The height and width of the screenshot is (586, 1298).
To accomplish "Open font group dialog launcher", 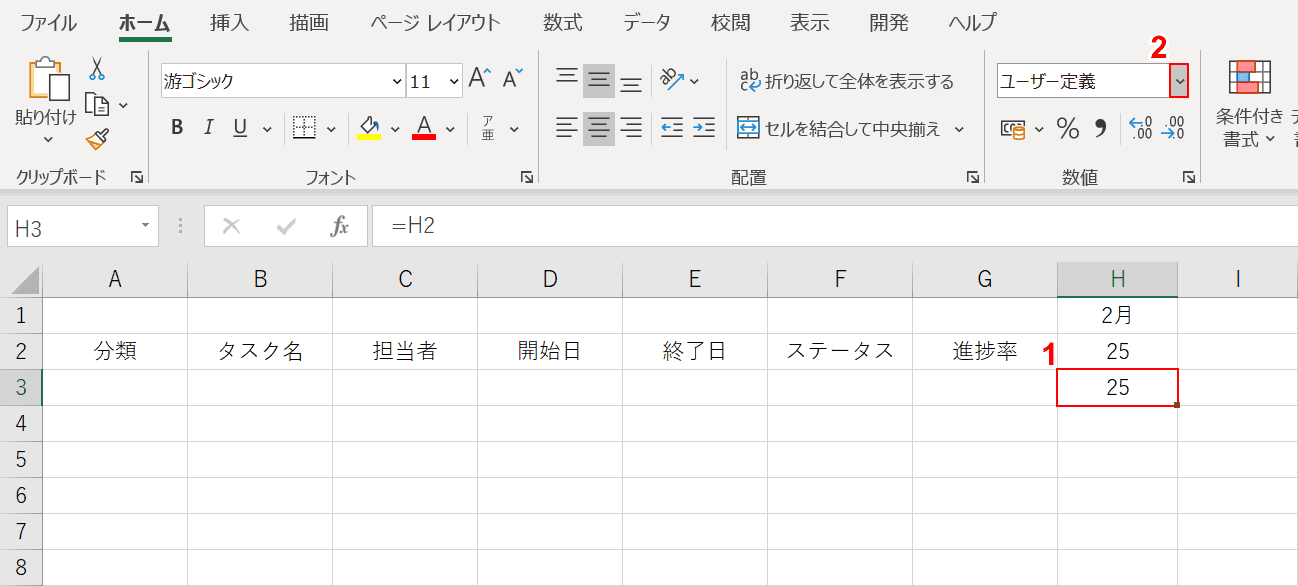I will pos(527,177).
